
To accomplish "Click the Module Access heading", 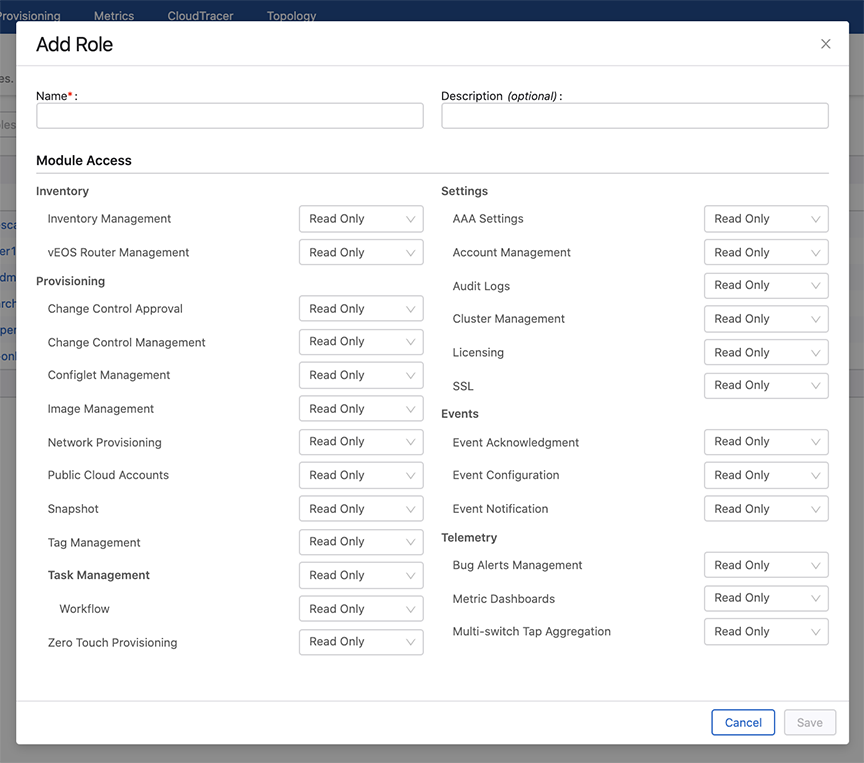I will [84, 160].
